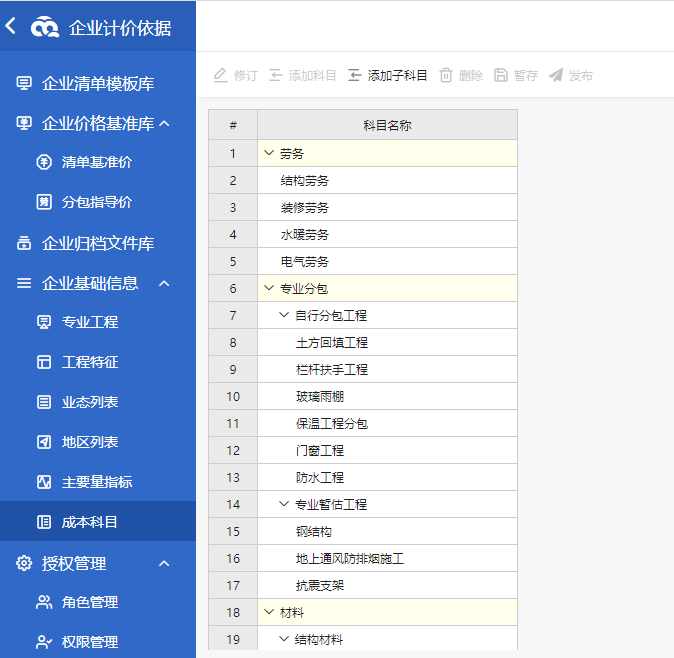Screen dimensions: 674x658
Task: Collapse the 自行分包工程 tree node
Action: (284, 315)
